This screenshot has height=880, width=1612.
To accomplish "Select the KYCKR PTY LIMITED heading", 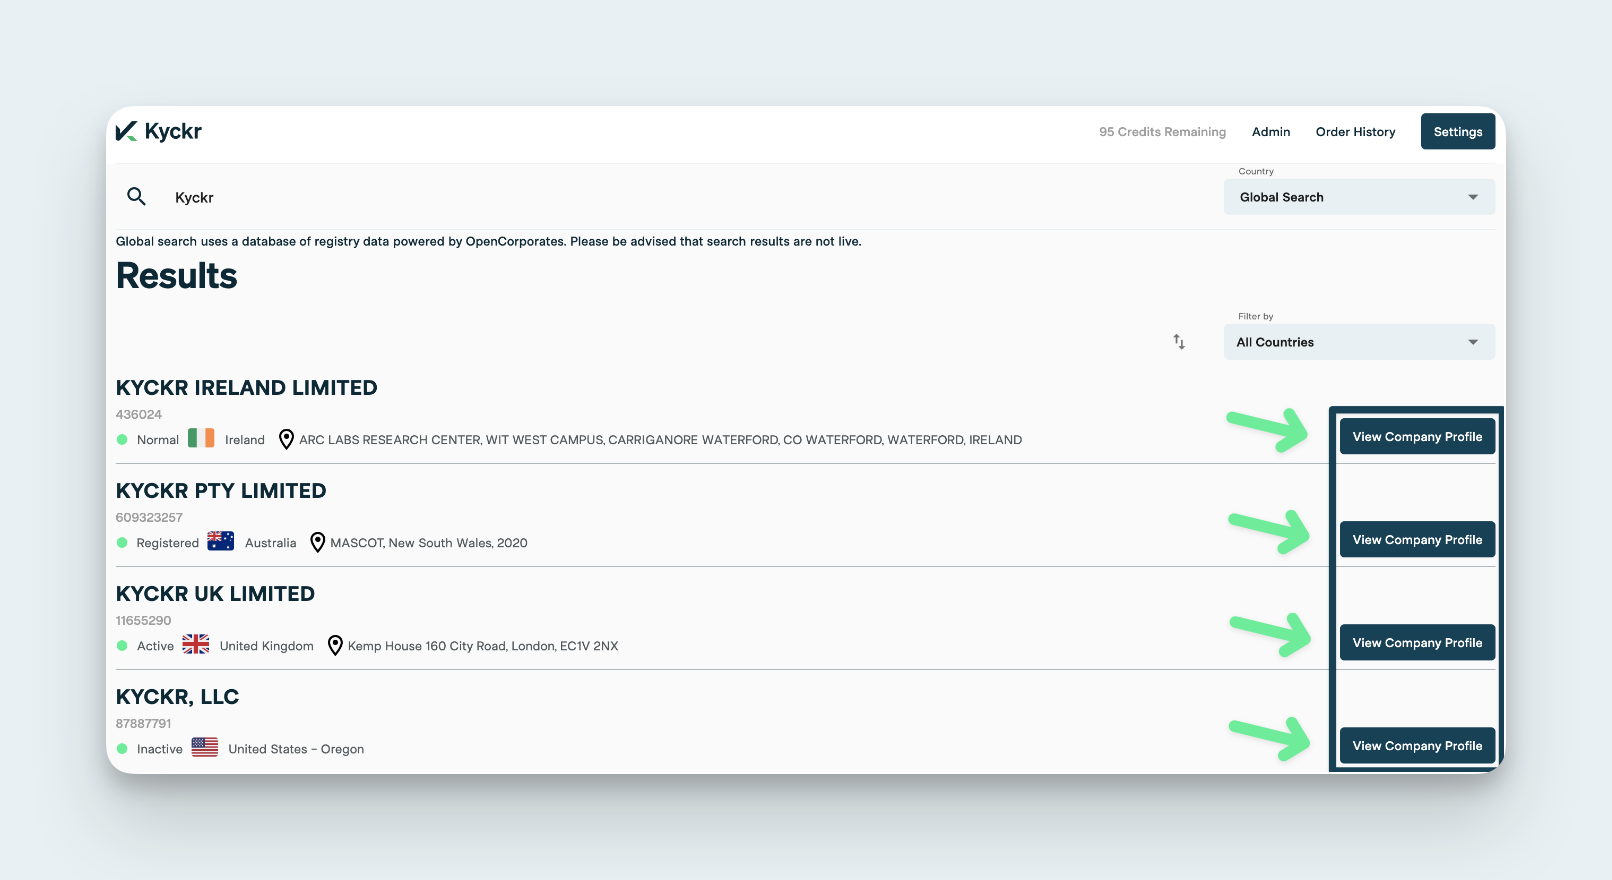I will click(221, 491).
